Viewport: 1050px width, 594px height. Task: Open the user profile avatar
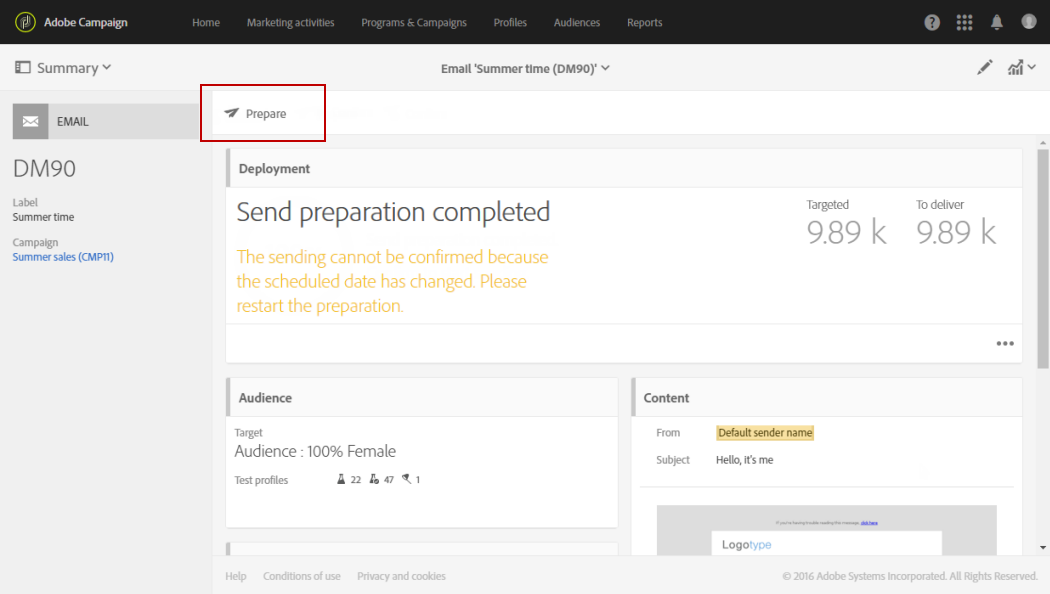(x=1029, y=22)
